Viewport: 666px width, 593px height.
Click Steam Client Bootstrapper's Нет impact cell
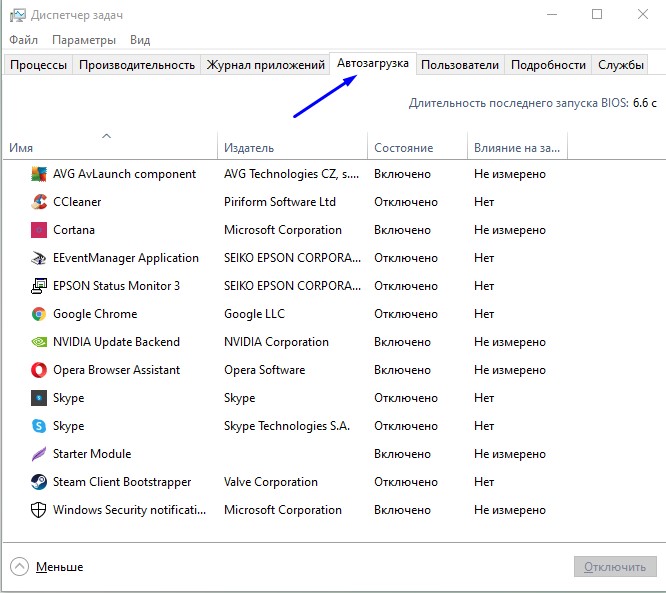pos(484,482)
